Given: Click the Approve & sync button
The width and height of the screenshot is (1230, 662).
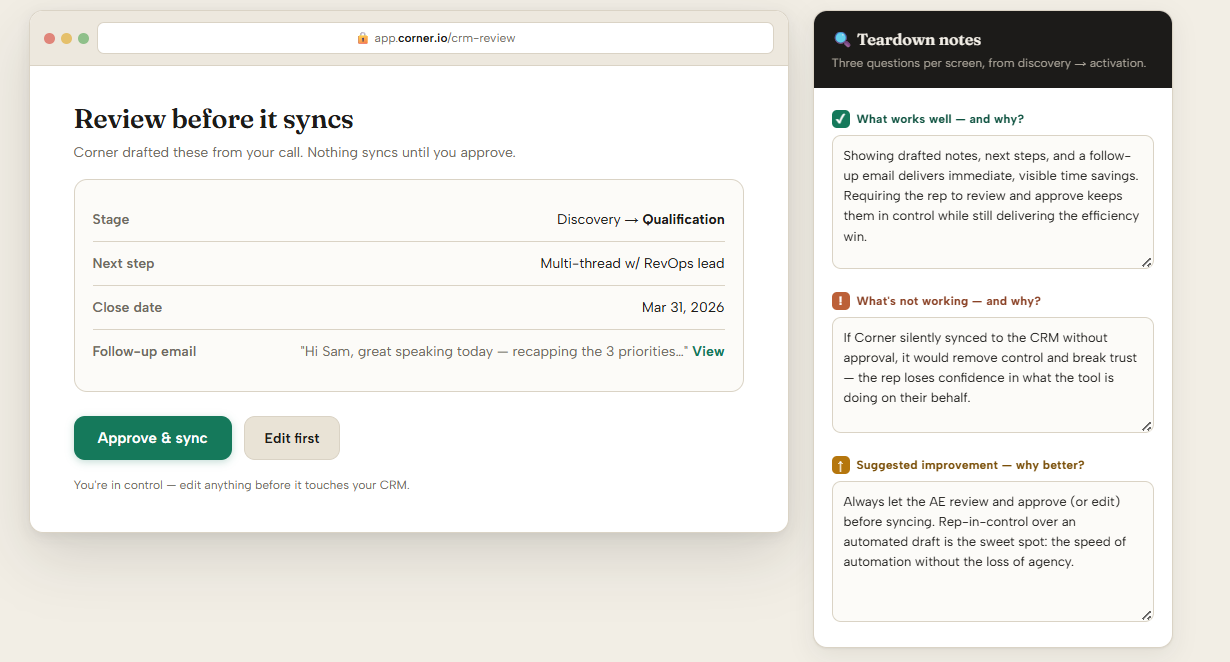Looking at the screenshot, I should pyautogui.click(x=153, y=438).
